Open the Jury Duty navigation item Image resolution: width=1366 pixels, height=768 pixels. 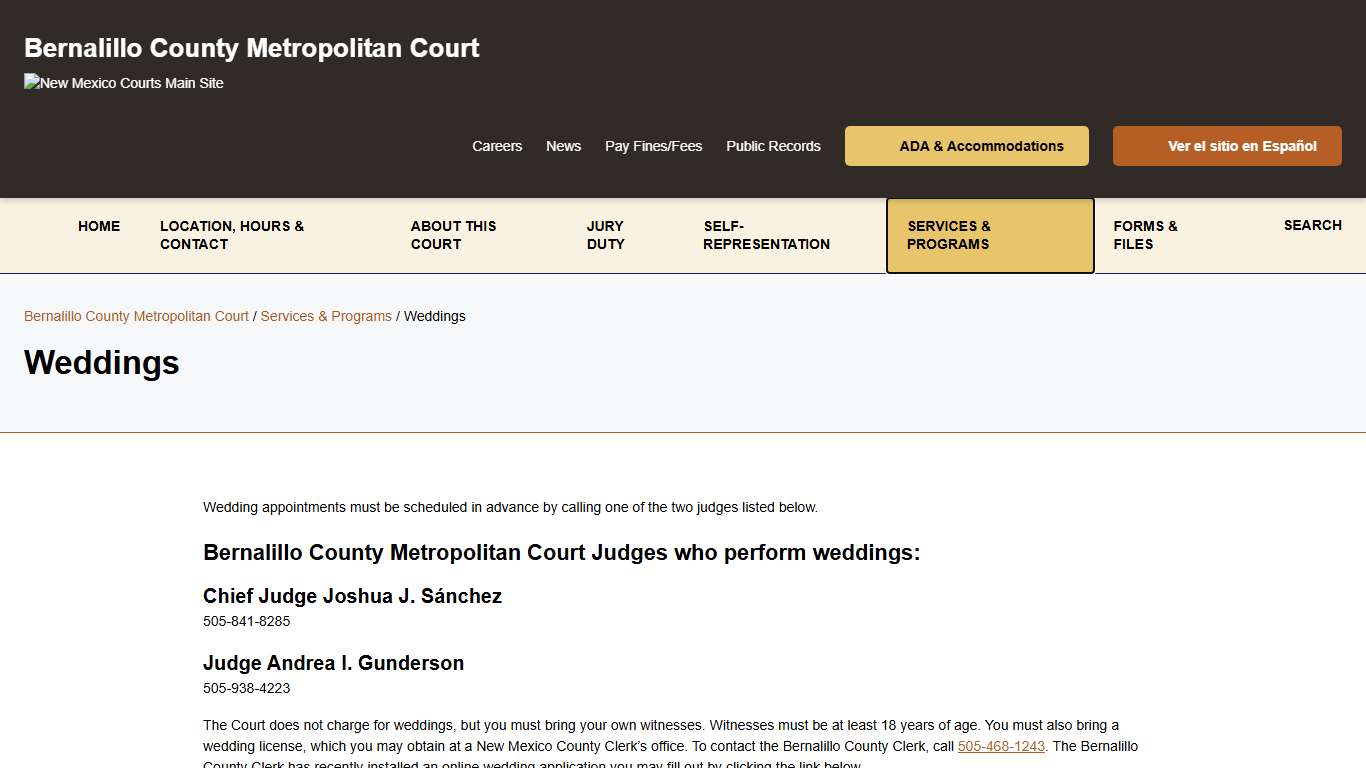point(605,235)
